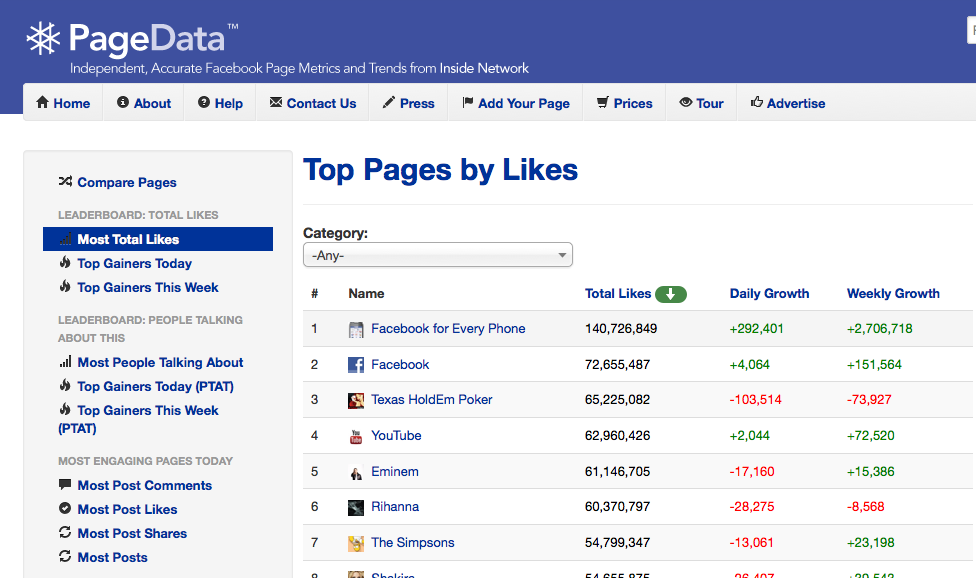Screen dimensions: 976x578
Task: Open the Top Gainers This Week leaderboard link
Action: point(148,287)
